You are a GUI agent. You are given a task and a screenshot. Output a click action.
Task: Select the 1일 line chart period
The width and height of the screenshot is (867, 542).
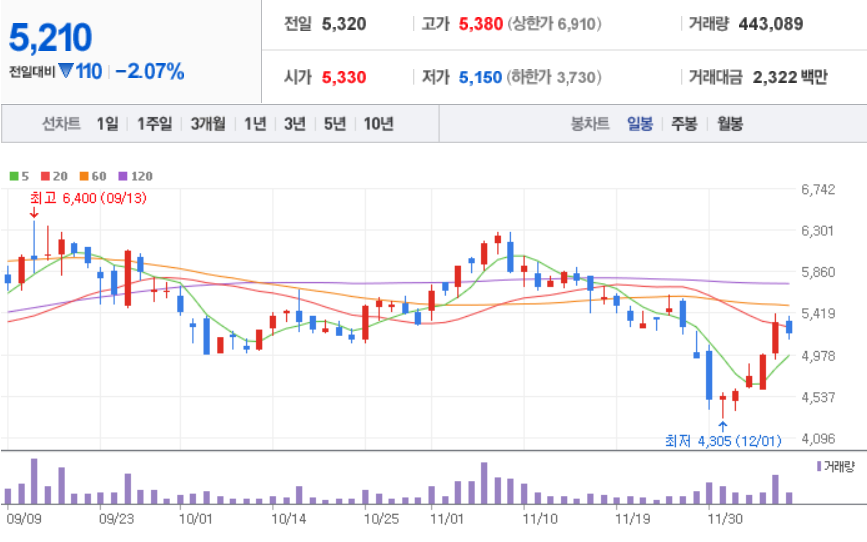coord(107,123)
